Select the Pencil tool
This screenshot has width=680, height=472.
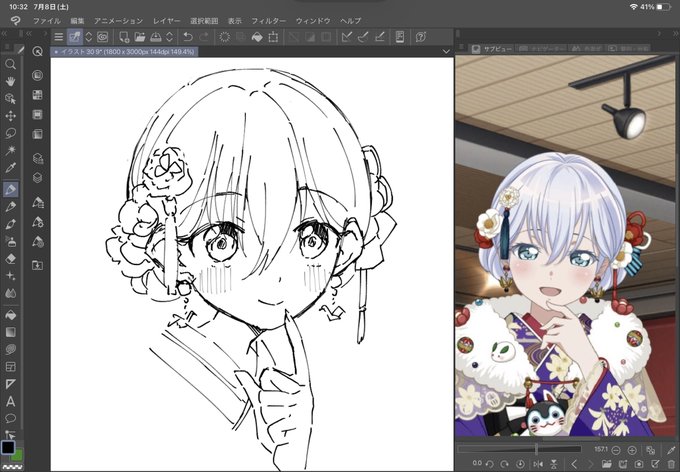click(10, 206)
